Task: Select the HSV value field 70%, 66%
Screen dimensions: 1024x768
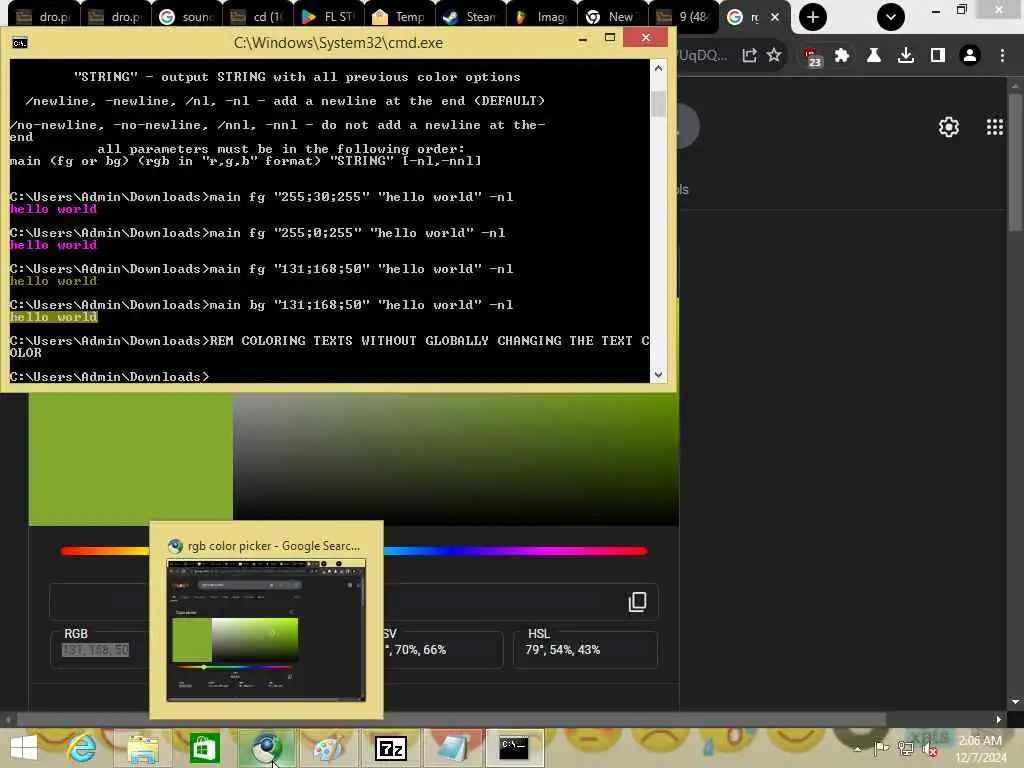Action: (443, 650)
